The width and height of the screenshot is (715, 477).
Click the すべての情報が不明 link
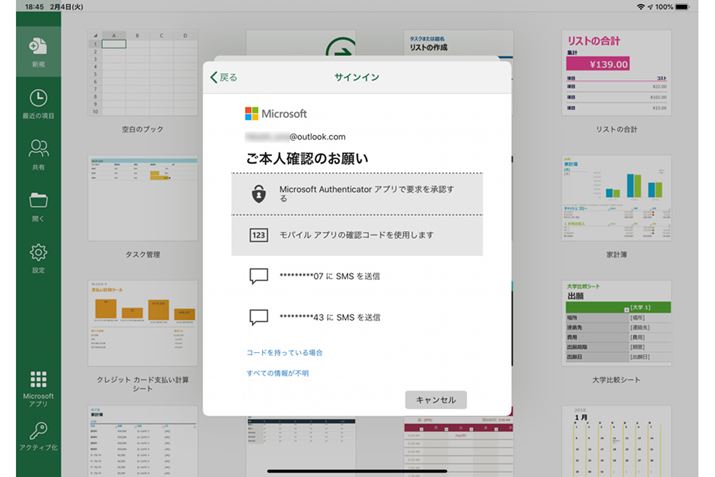(278, 372)
